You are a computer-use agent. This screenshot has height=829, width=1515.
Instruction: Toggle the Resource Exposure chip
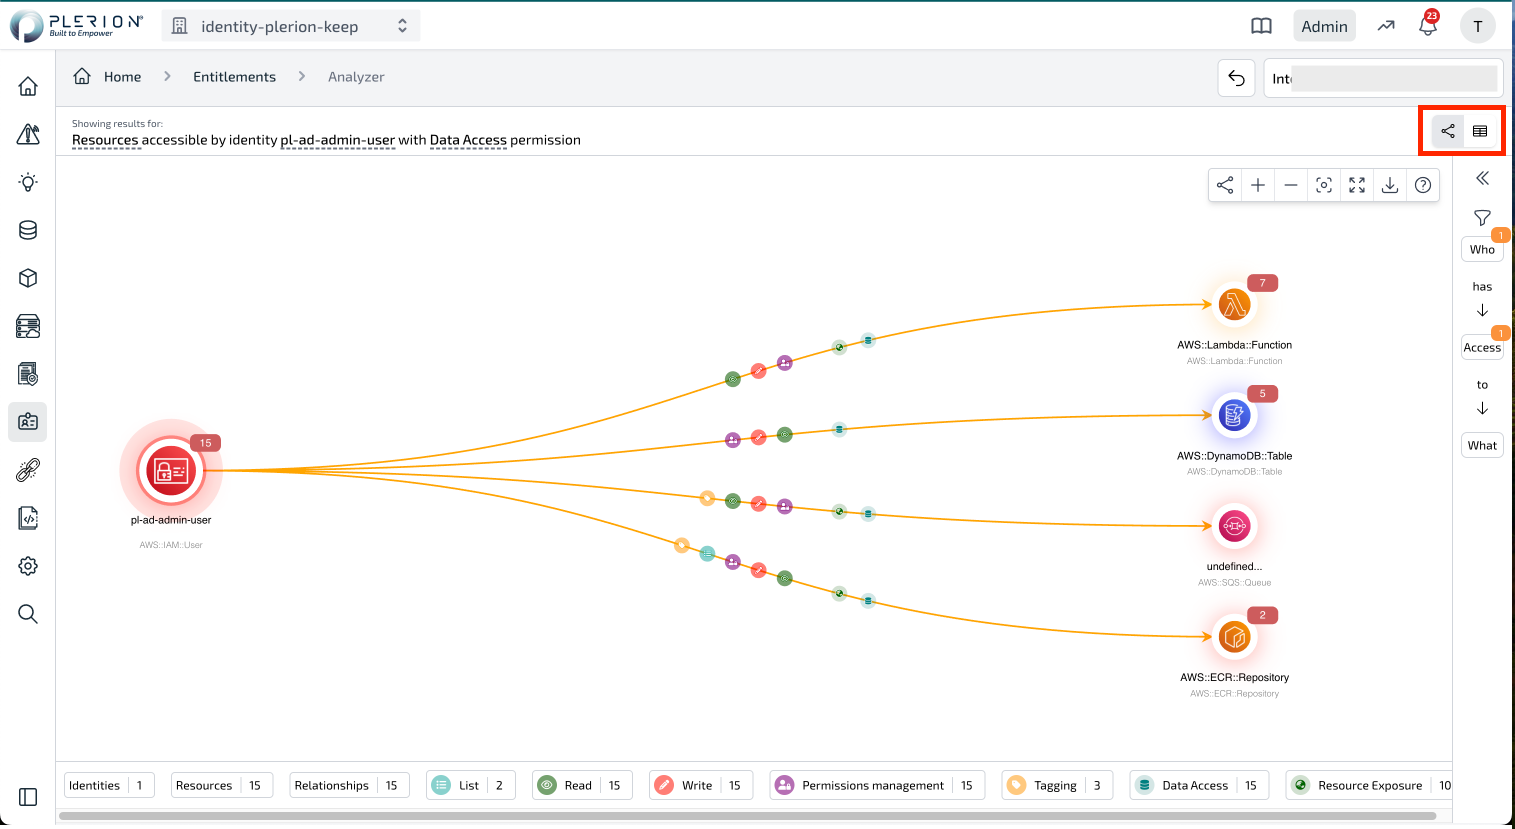[1369, 785]
